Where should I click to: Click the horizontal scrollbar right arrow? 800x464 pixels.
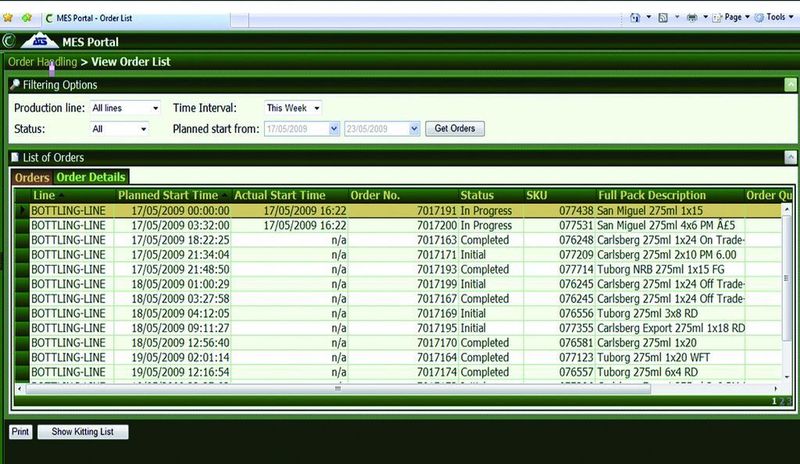[x=776, y=389]
